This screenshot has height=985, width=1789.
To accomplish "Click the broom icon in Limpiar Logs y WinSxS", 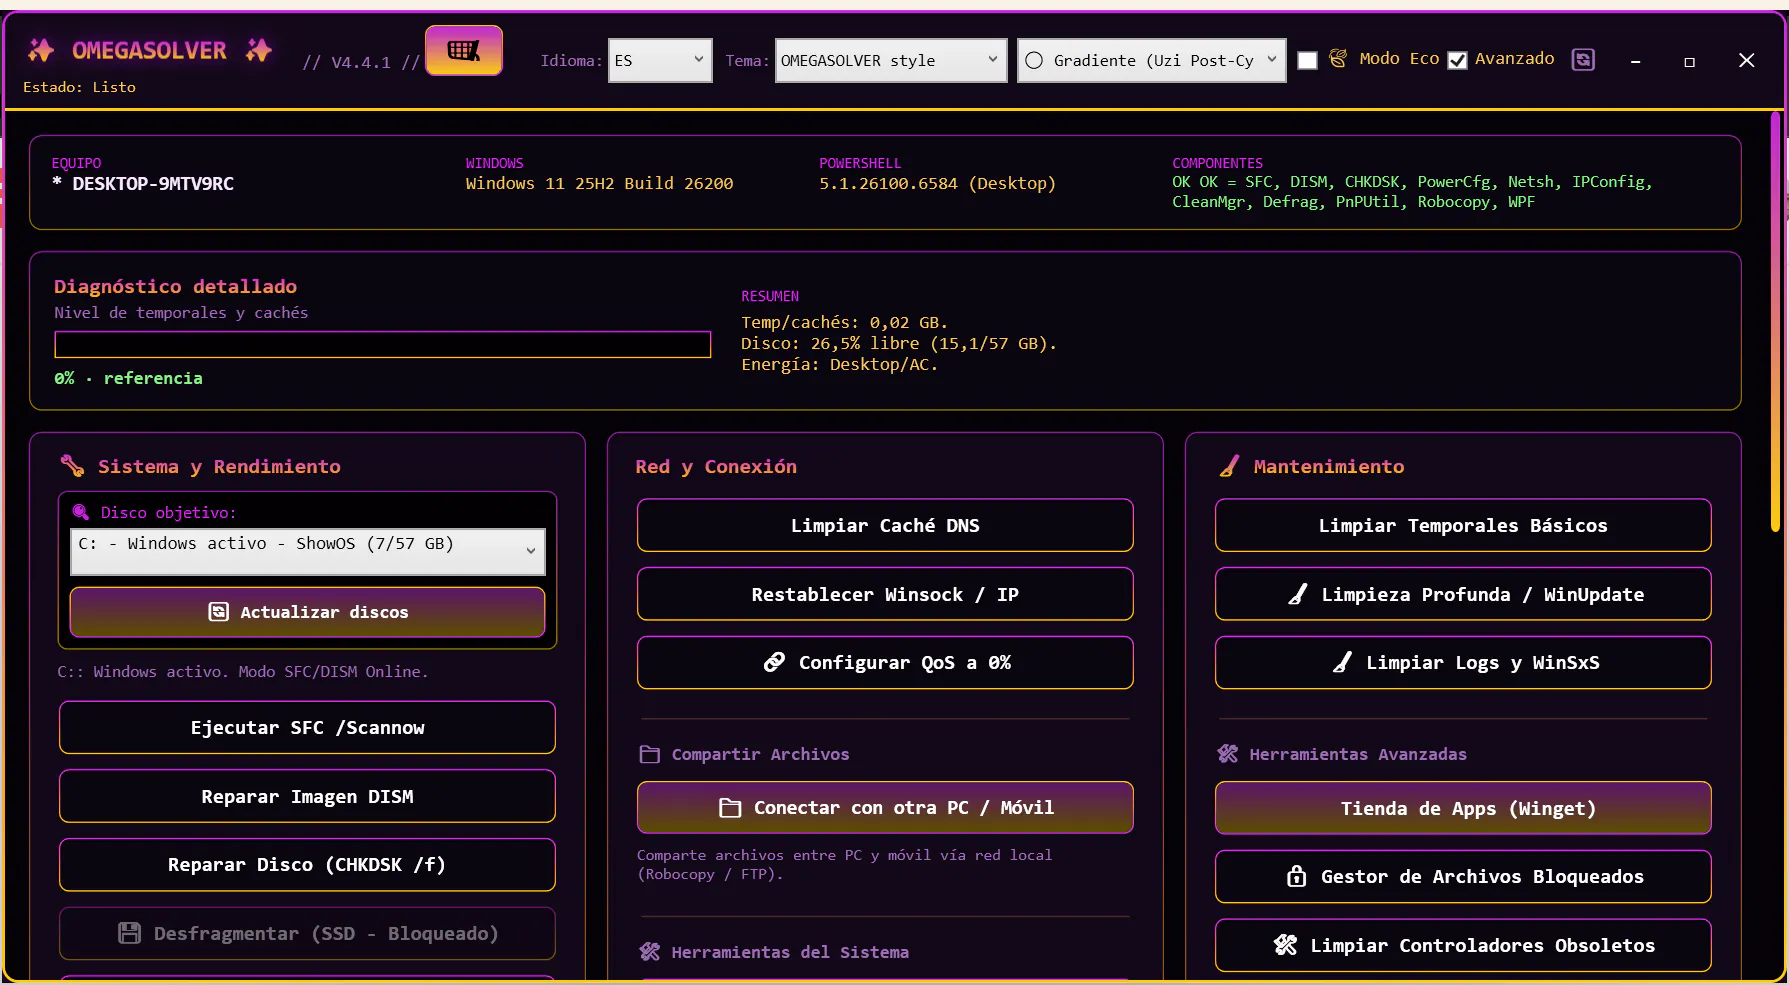I will pyautogui.click(x=1342, y=663).
